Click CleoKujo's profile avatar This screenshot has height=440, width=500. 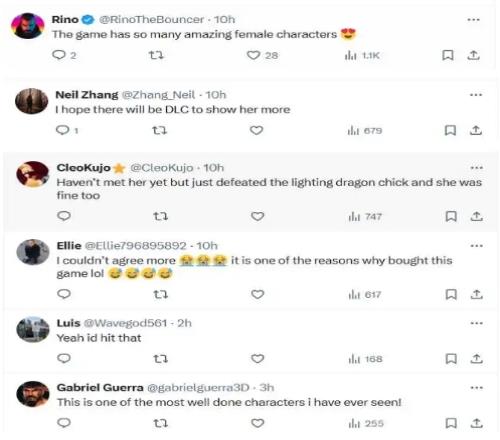point(33,174)
